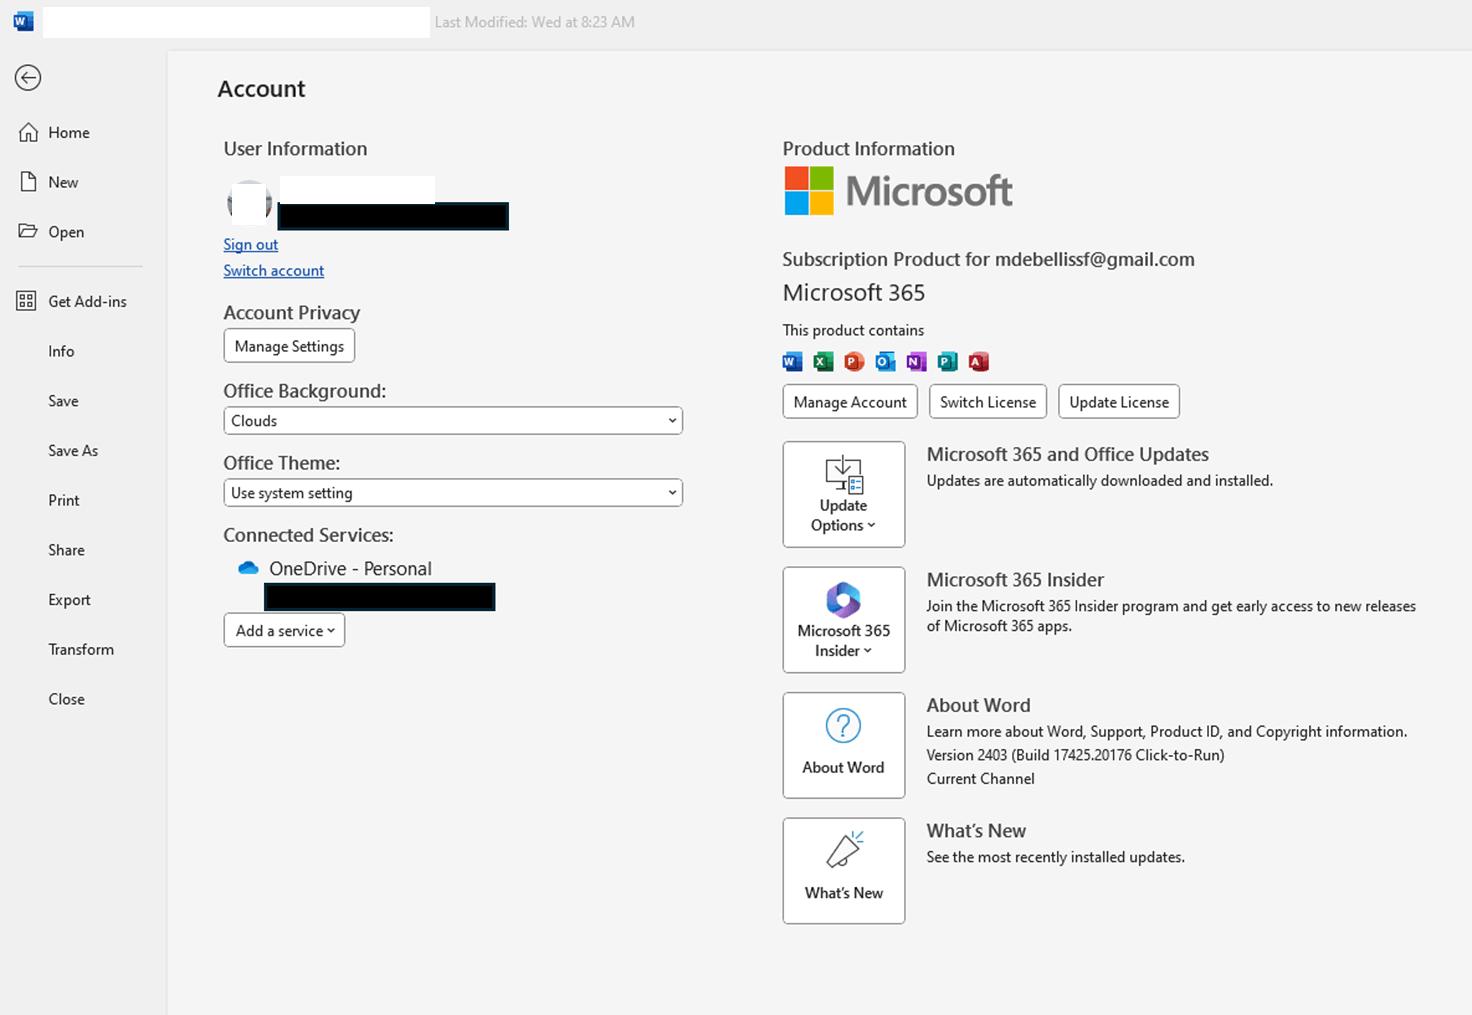The image size is (1472, 1015).
Task: Click the Subscription Product email line
Action: pos(988,260)
